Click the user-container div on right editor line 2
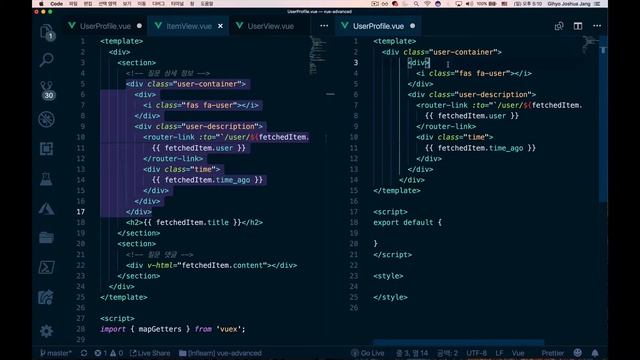The image size is (640, 360). coord(442,52)
